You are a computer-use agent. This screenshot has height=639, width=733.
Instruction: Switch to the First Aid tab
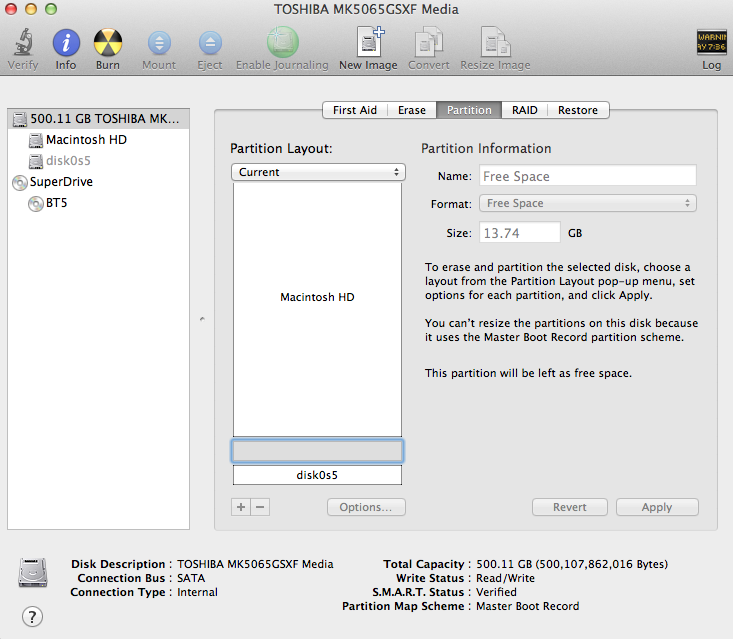pyautogui.click(x=355, y=110)
